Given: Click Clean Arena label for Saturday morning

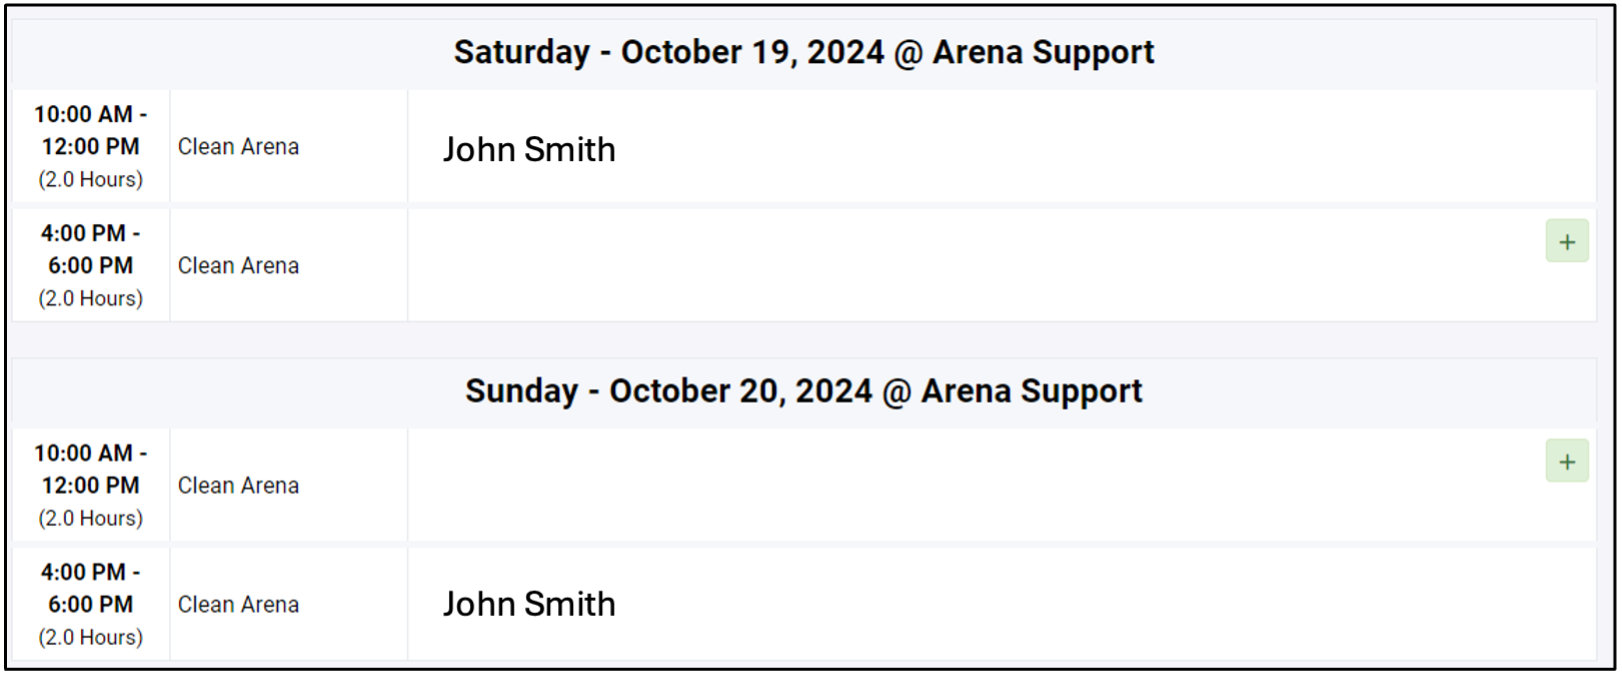Looking at the screenshot, I should click(238, 147).
